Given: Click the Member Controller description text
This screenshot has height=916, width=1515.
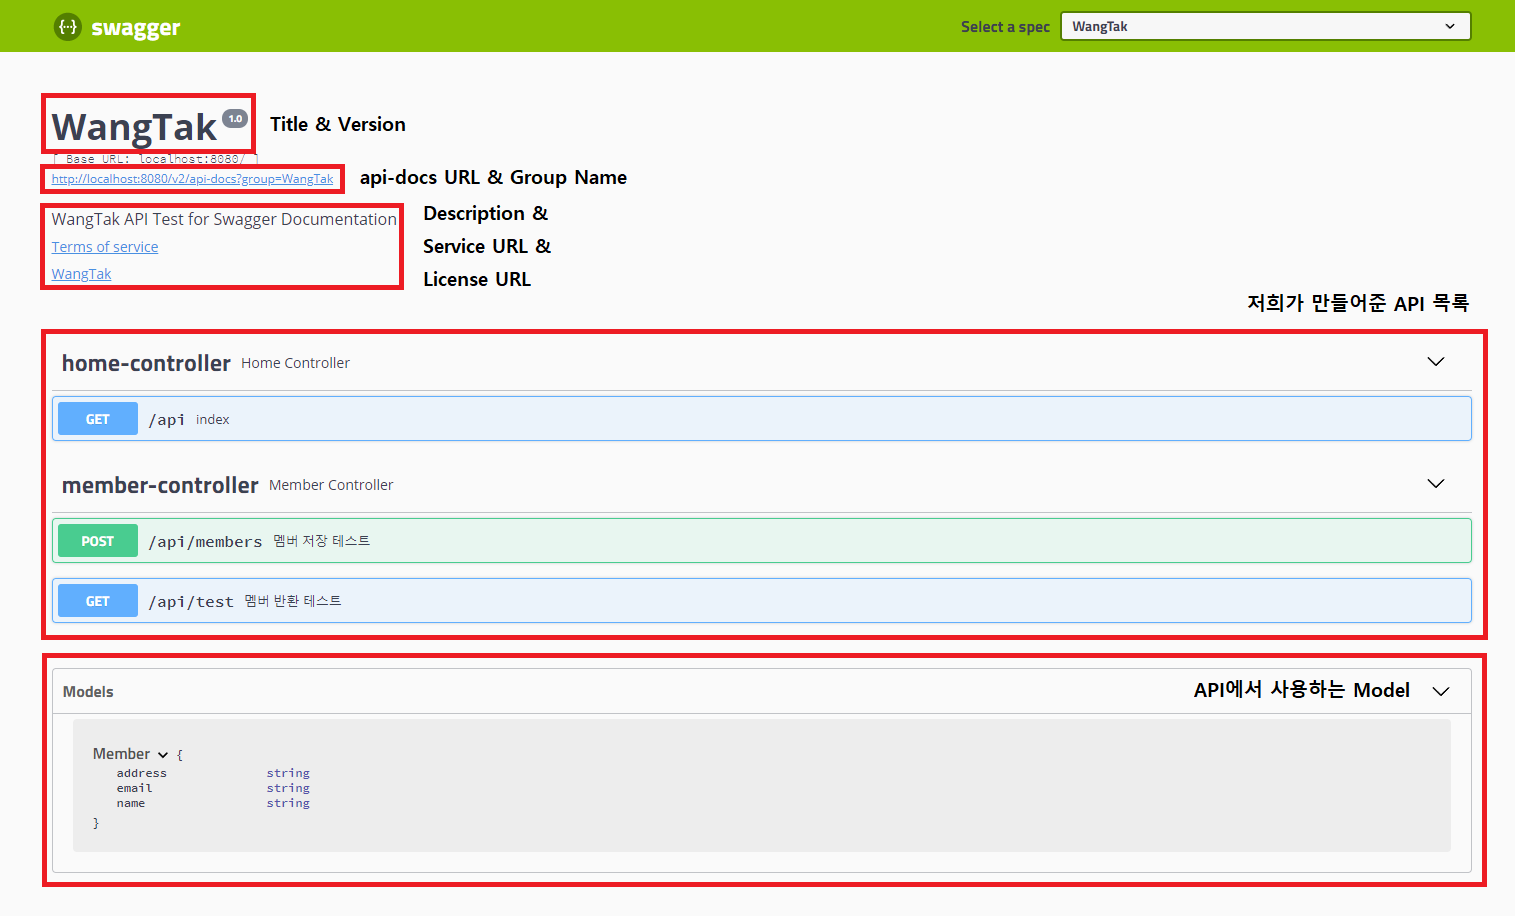Looking at the screenshot, I should (x=331, y=485).
